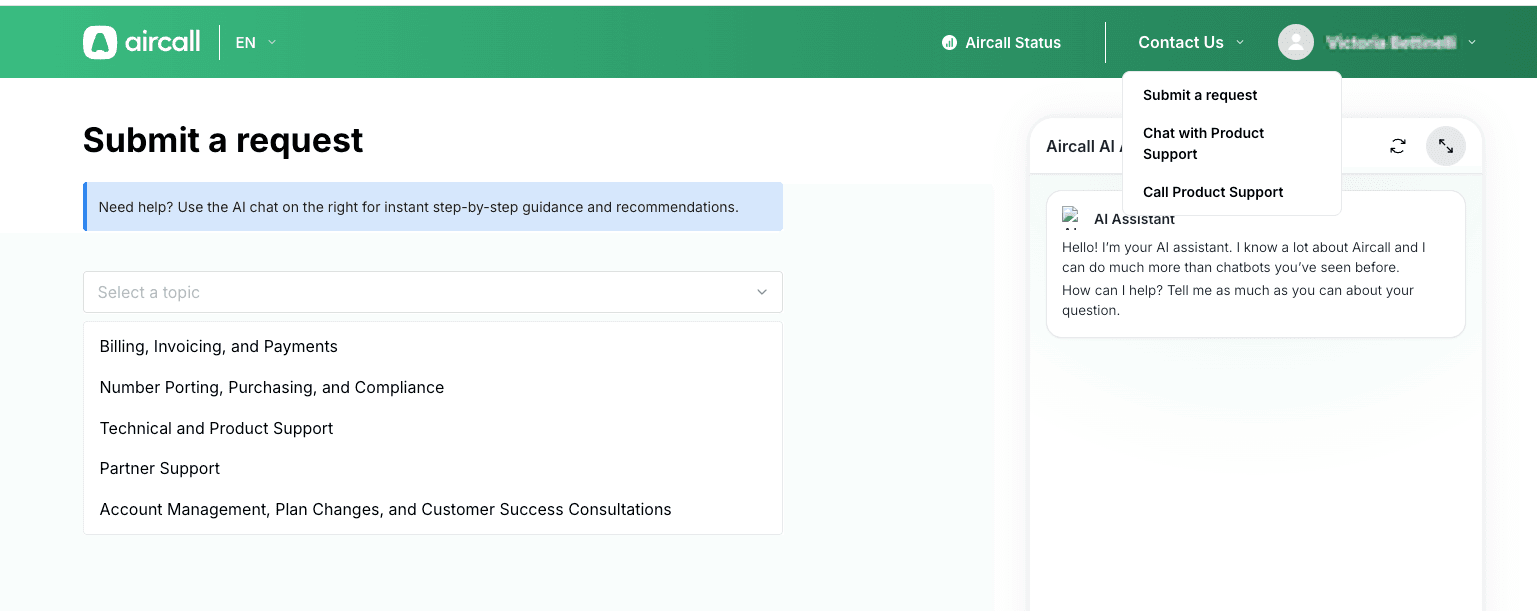Click the Aircall logo icon
This screenshot has height=611, width=1537.
pyautogui.click(x=100, y=42)
